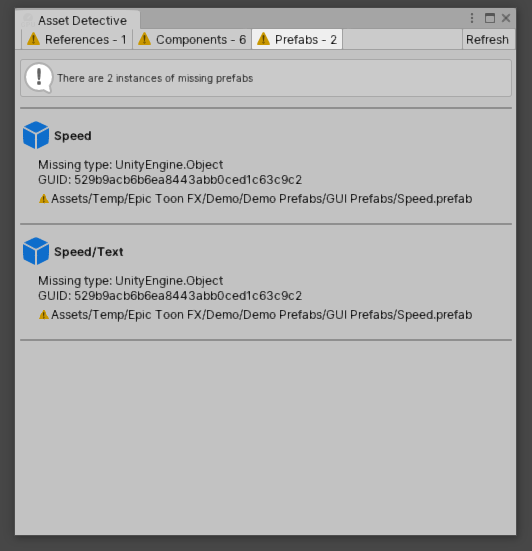Click the warning icon on Components tab

(x=144, y=39)
